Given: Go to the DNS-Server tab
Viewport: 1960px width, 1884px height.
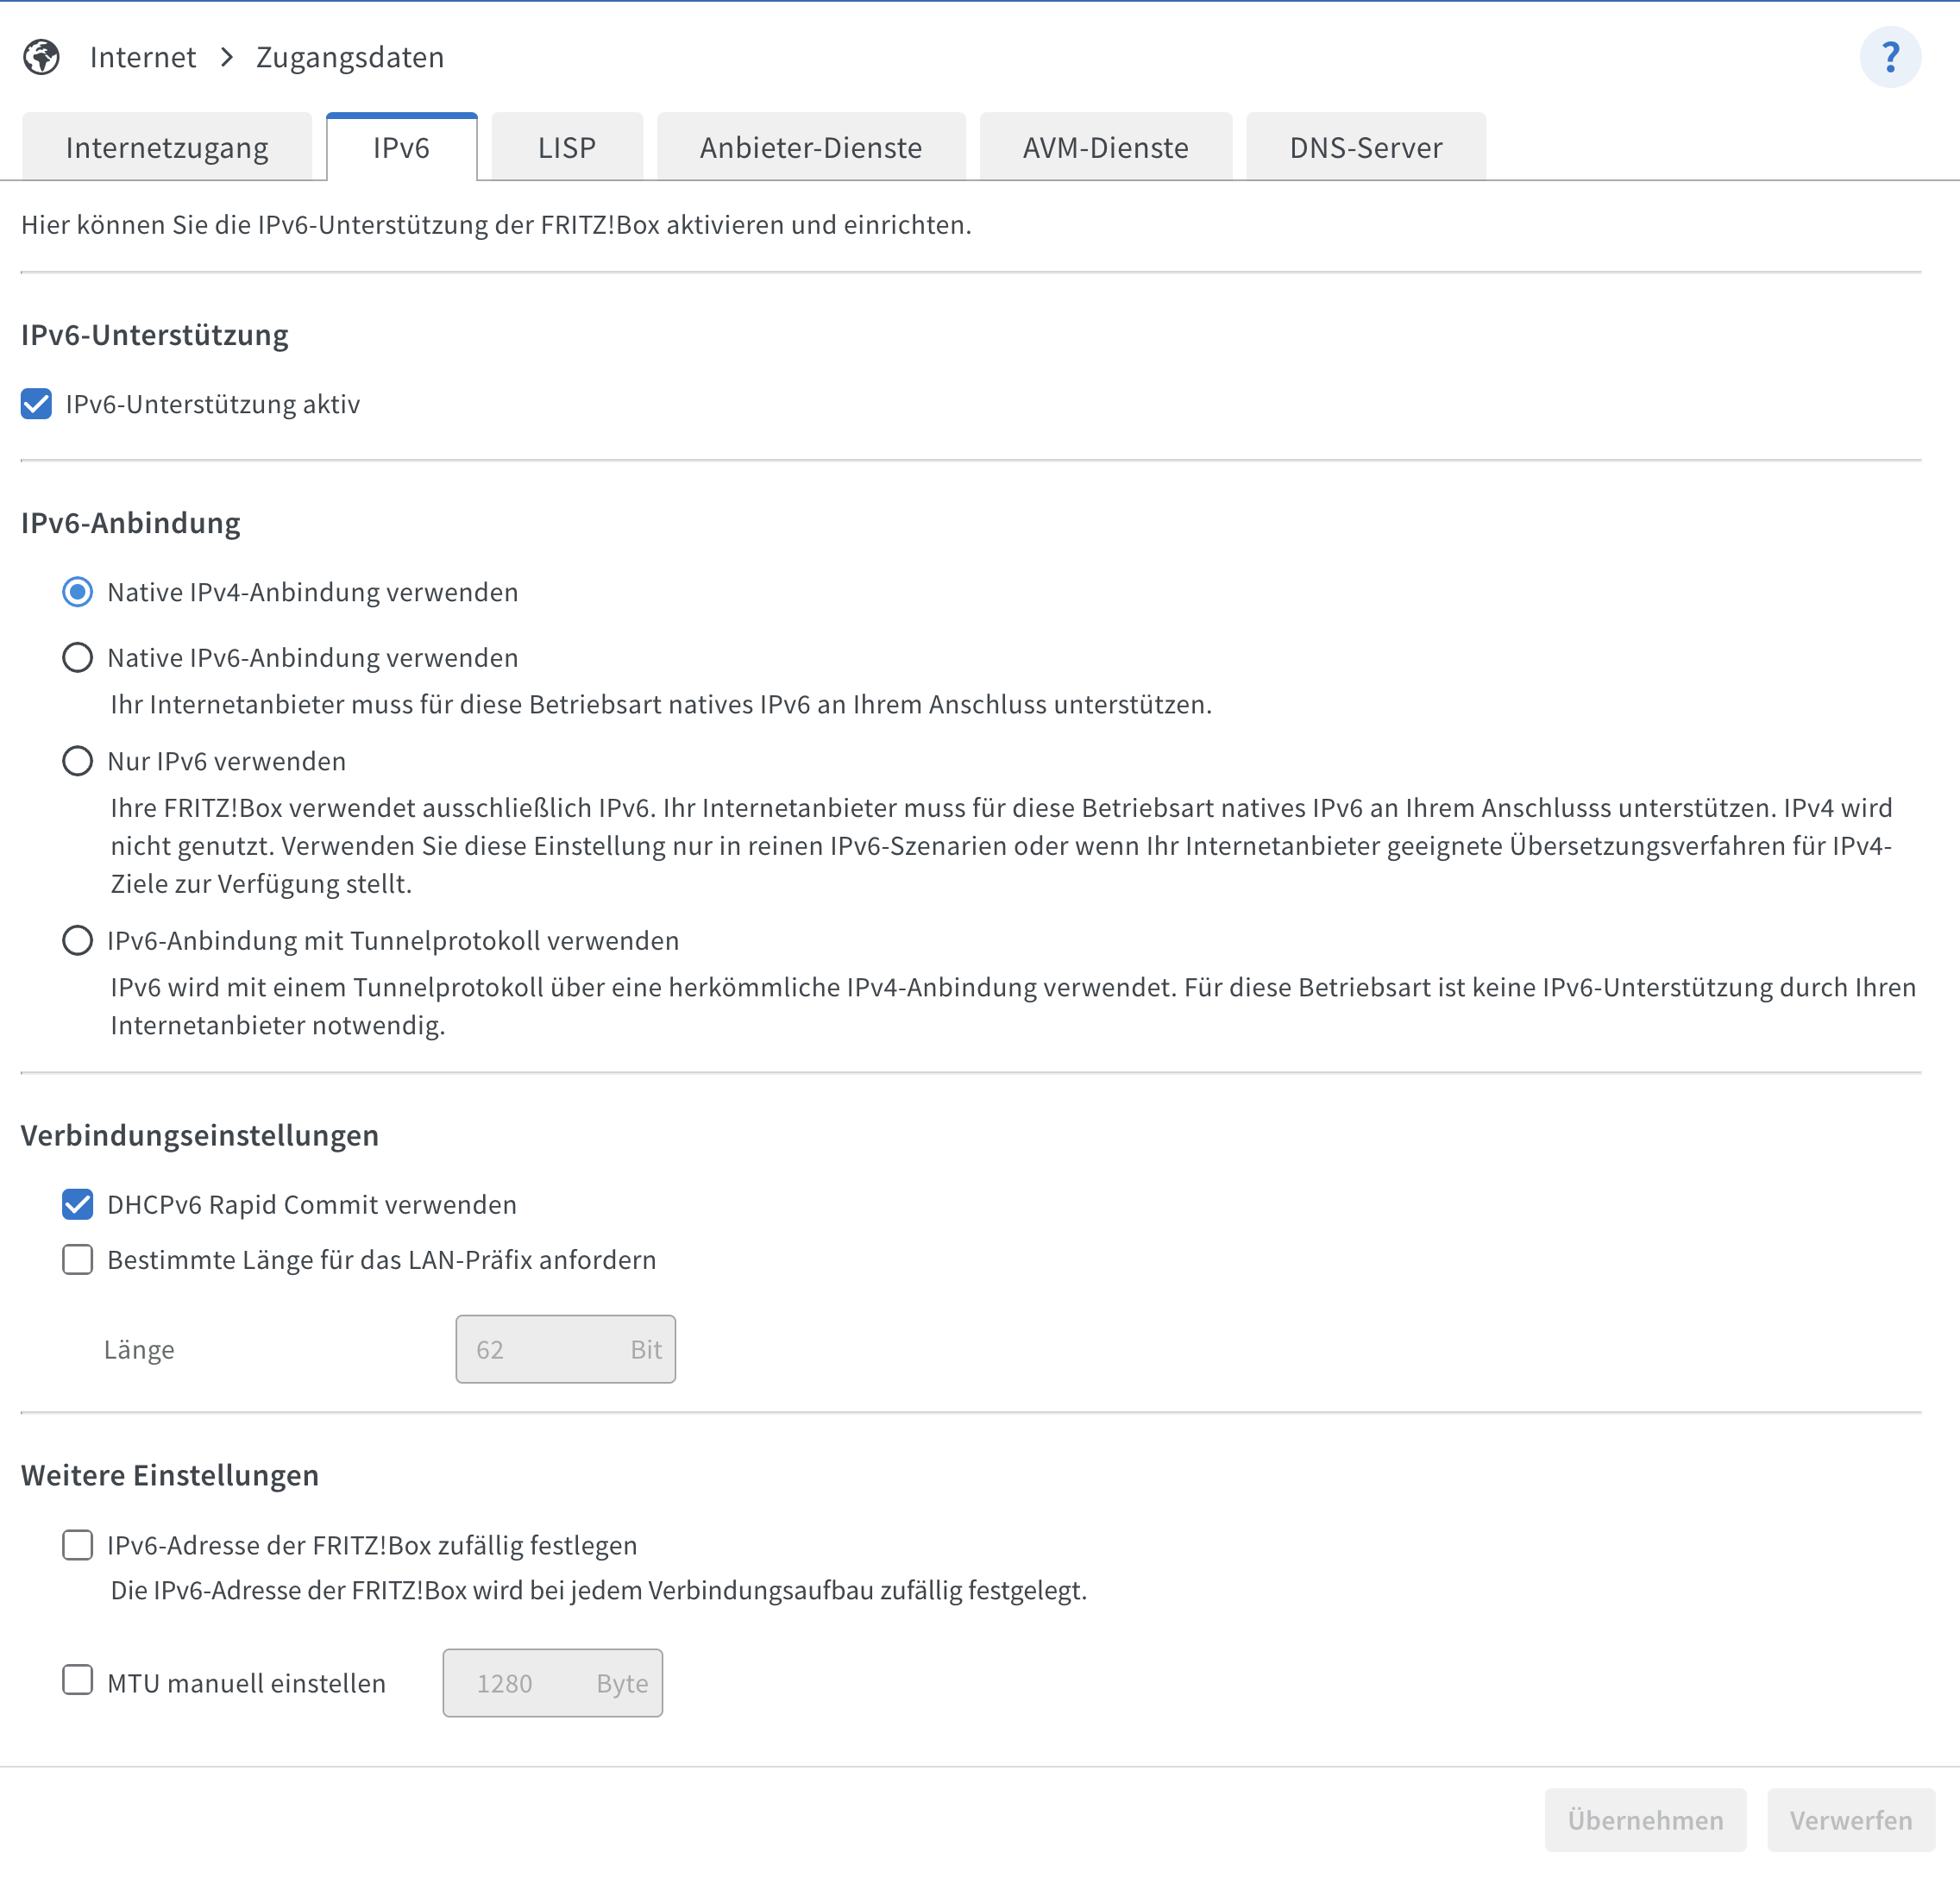Looking at the screenshot, I should click(x=1365, y=148).
